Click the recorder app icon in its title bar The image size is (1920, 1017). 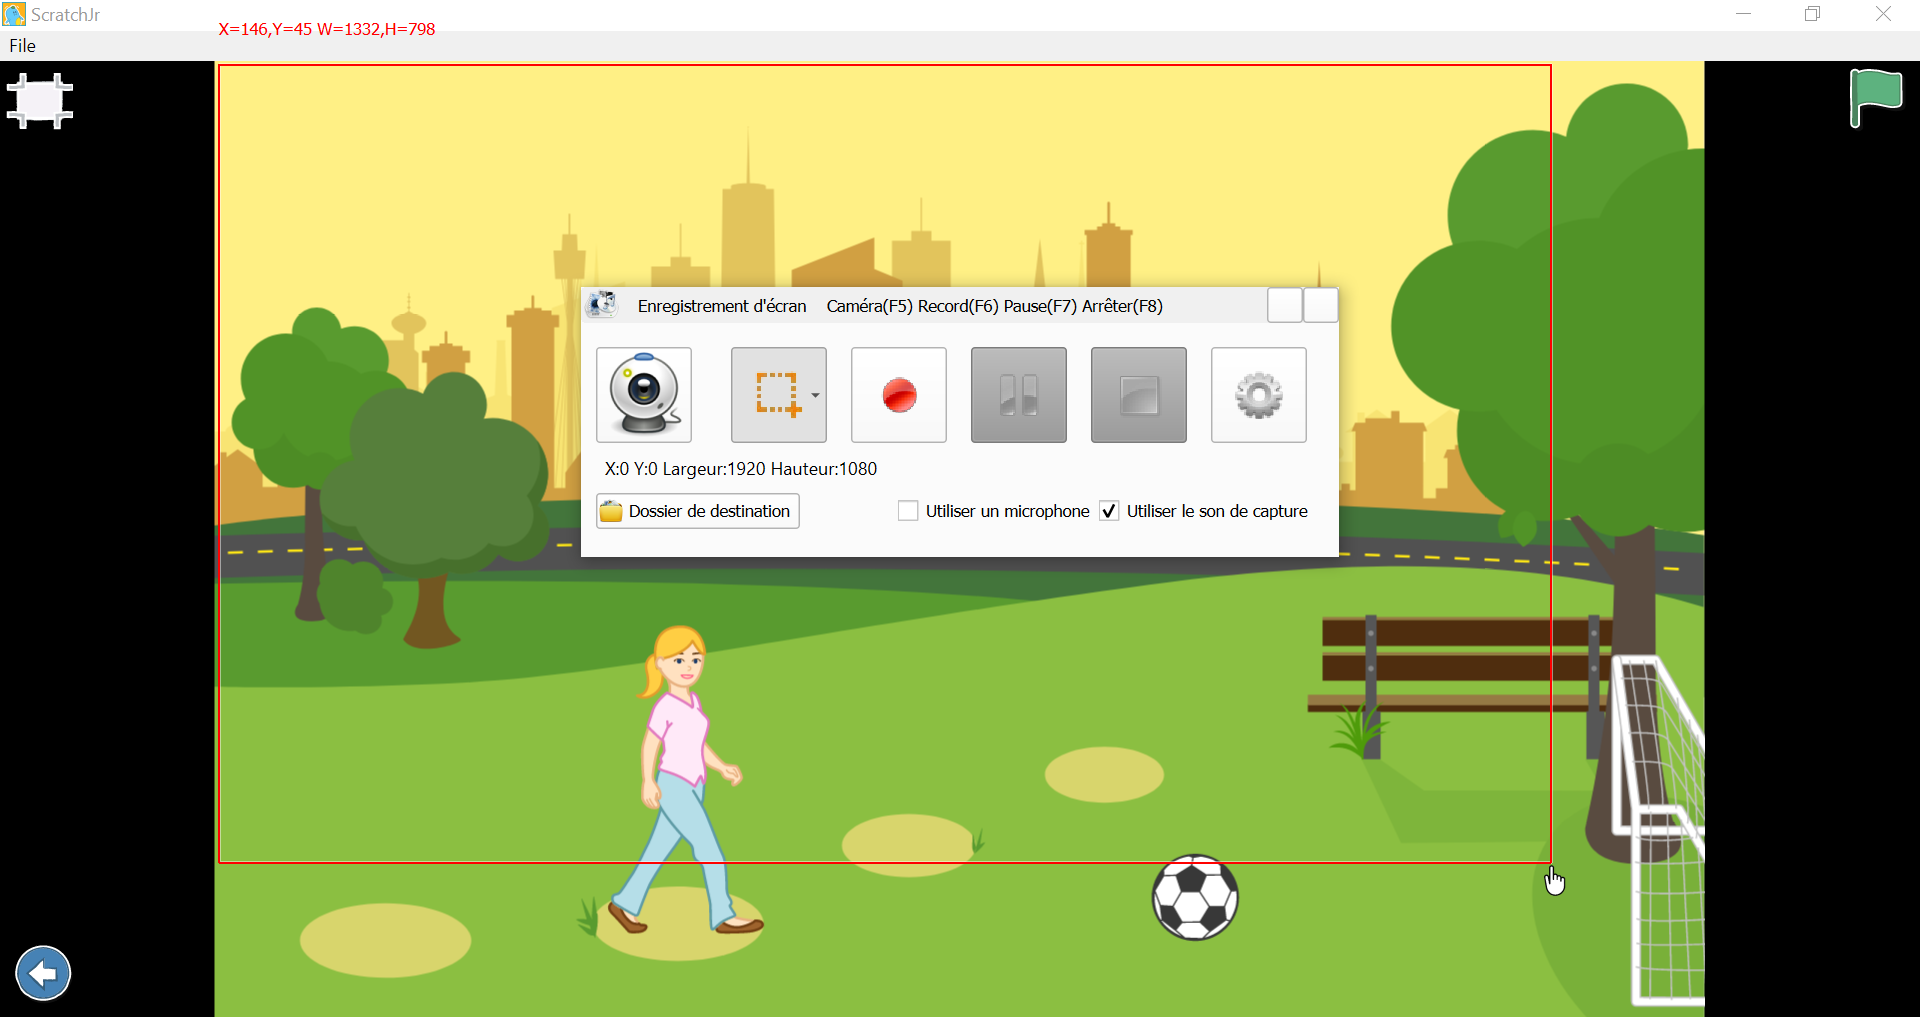click(x=602, y=305)
